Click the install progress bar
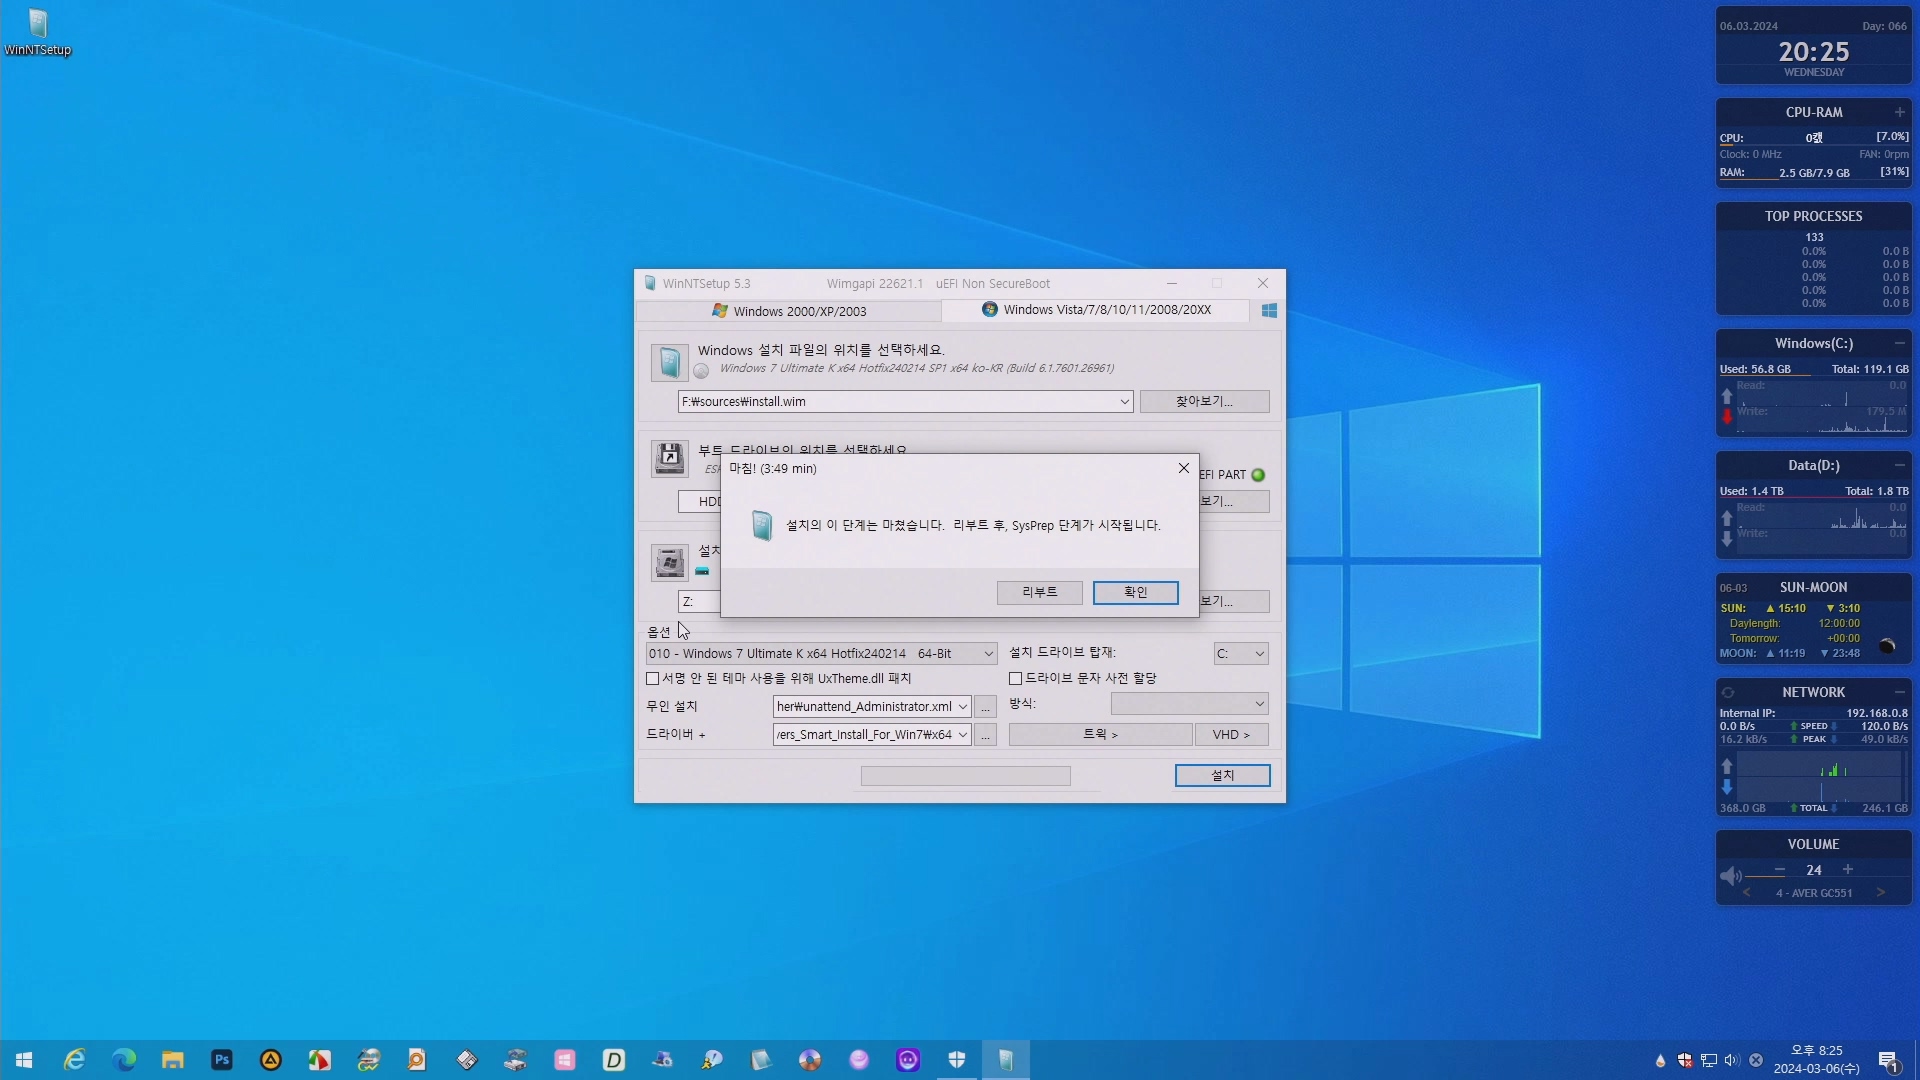This screenshot has height=1080, width=1920. tap(965, 776)
